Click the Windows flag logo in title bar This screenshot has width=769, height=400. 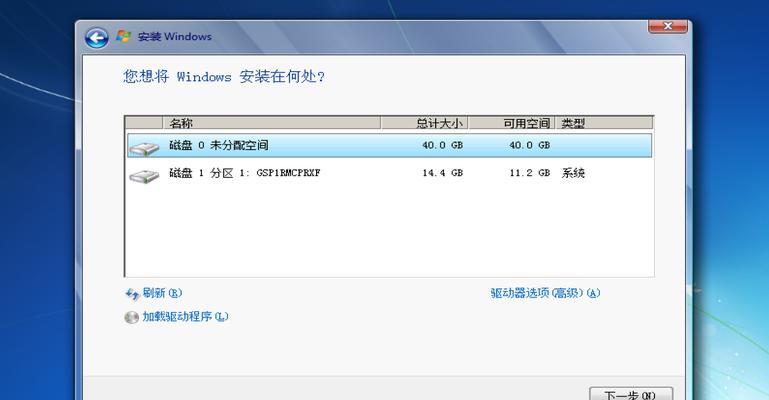pyautogui.click(x=123, y=36)
